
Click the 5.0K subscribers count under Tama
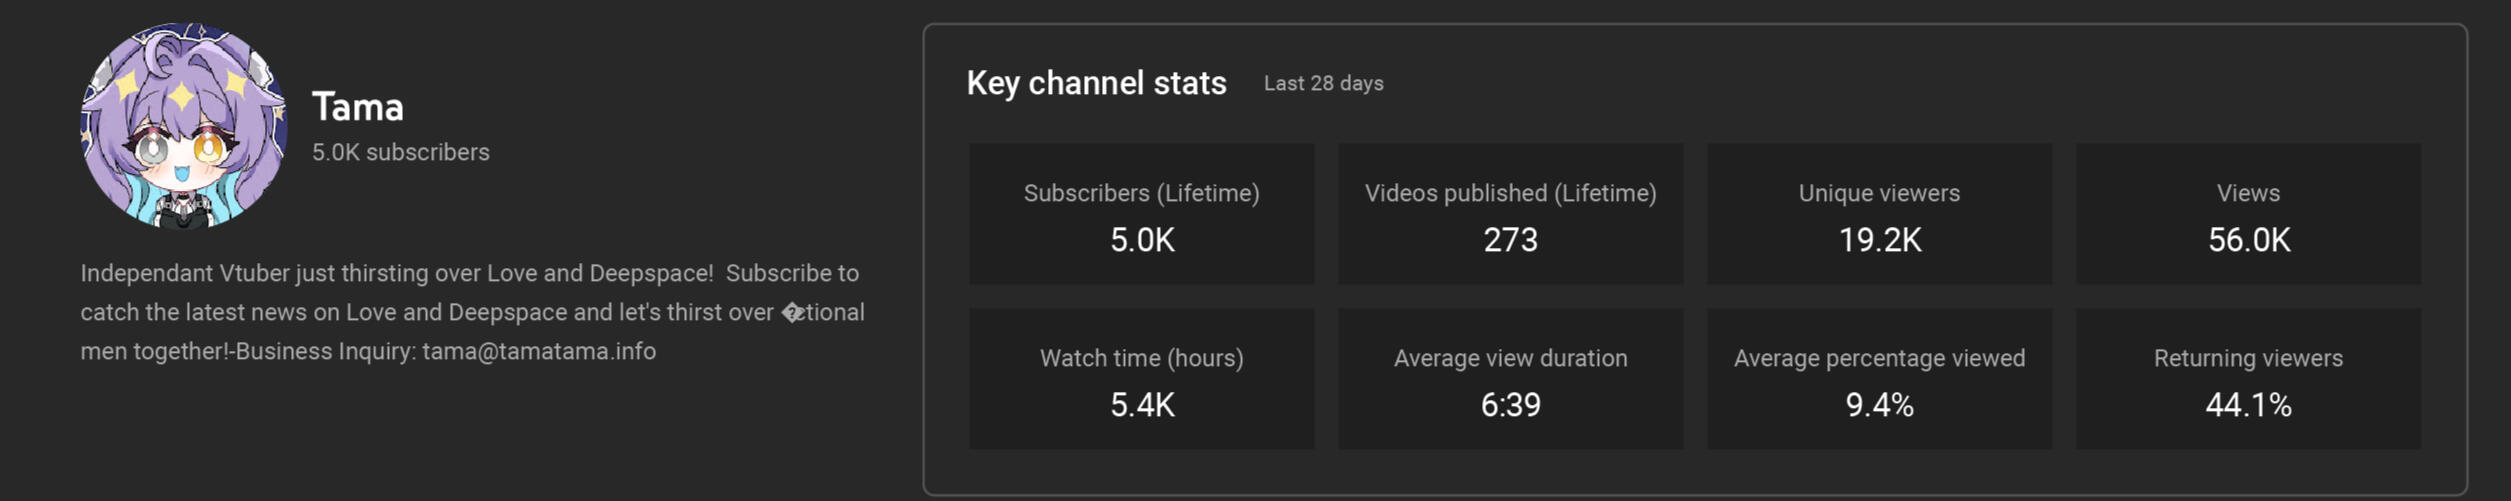pyautogui.click(x=400, y=152)
